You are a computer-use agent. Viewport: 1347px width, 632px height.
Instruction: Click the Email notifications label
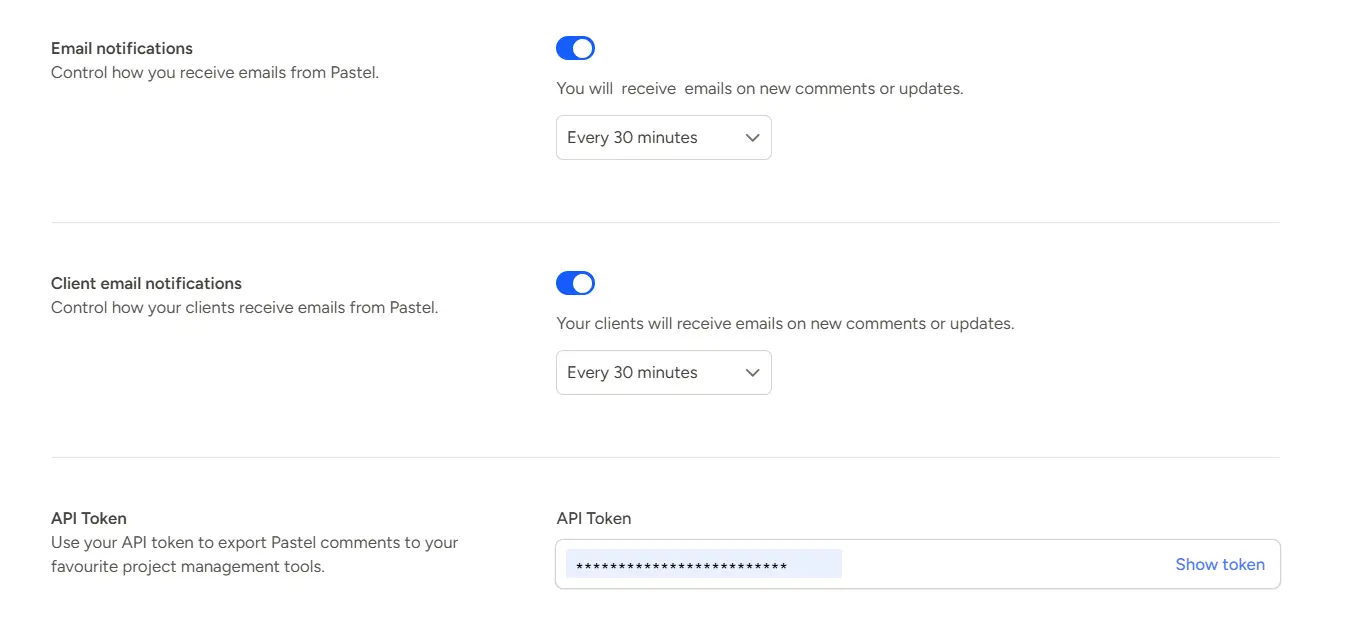121,47
